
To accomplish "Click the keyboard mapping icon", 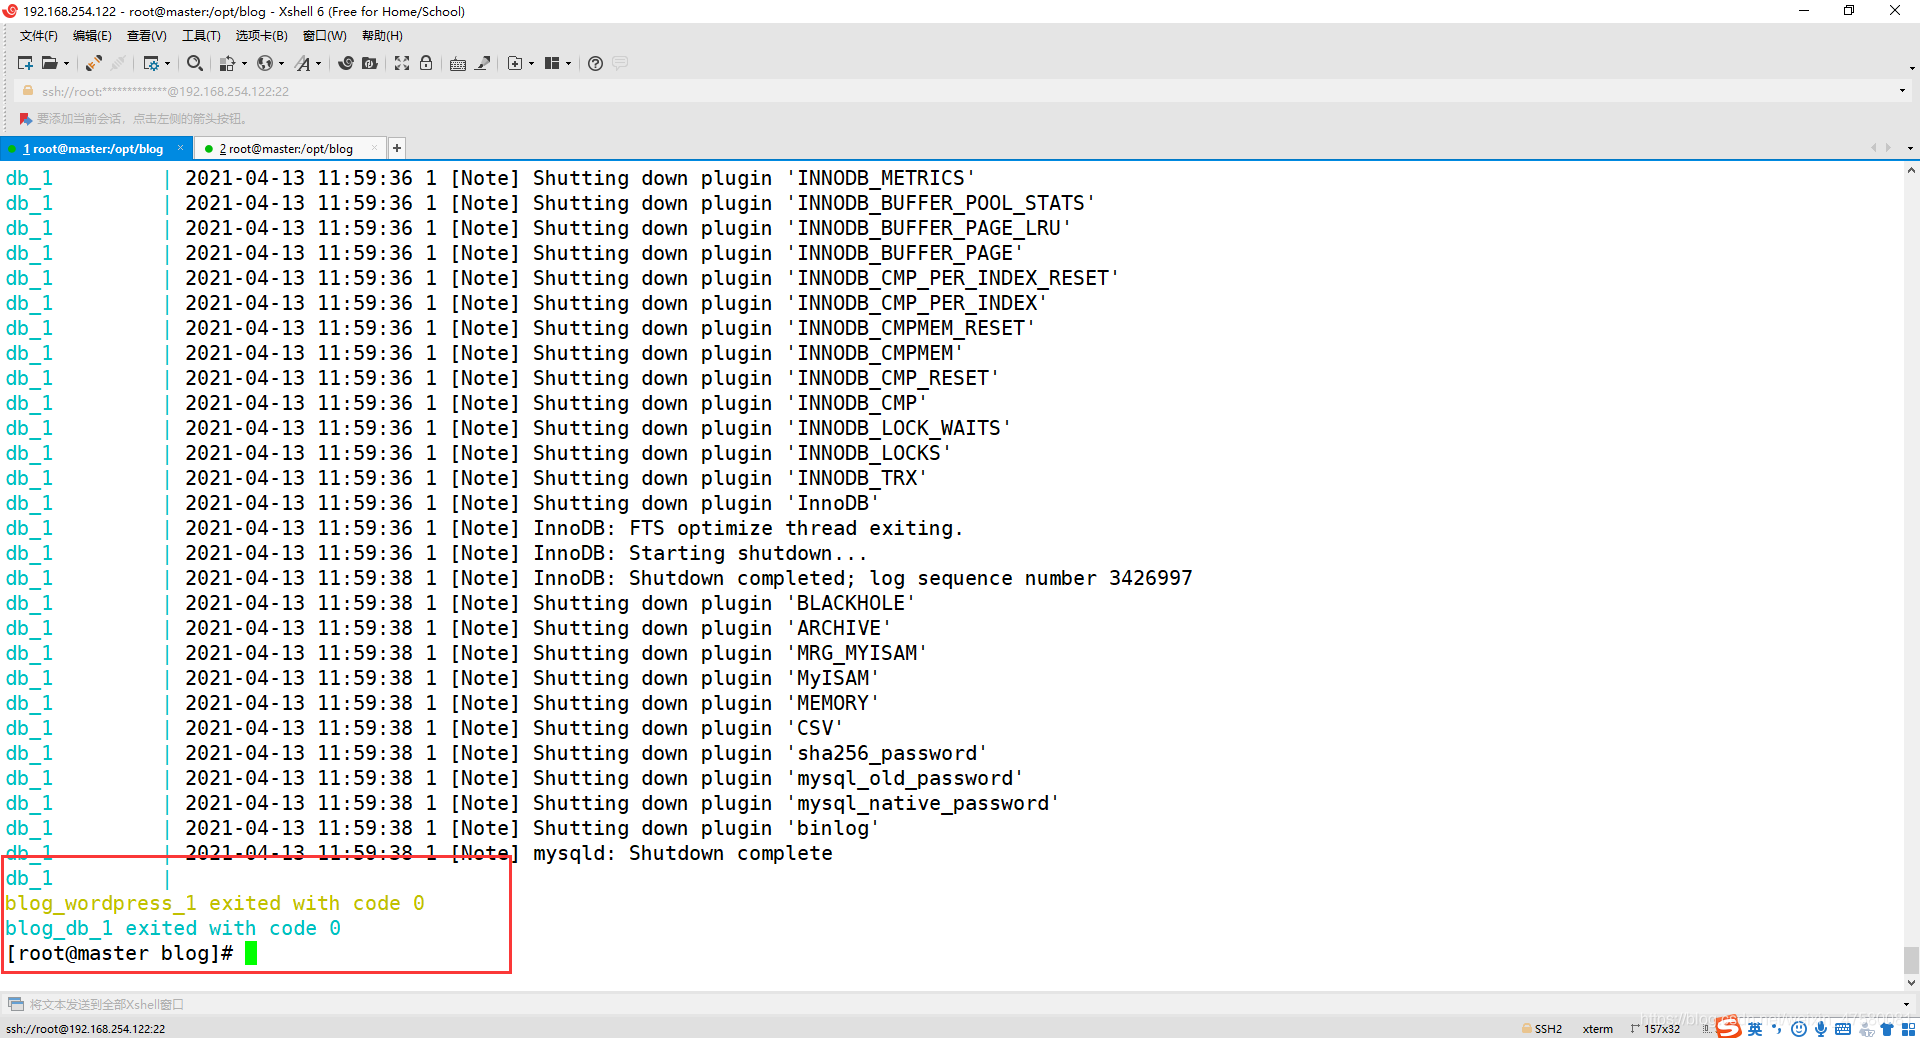I will 458,63.
